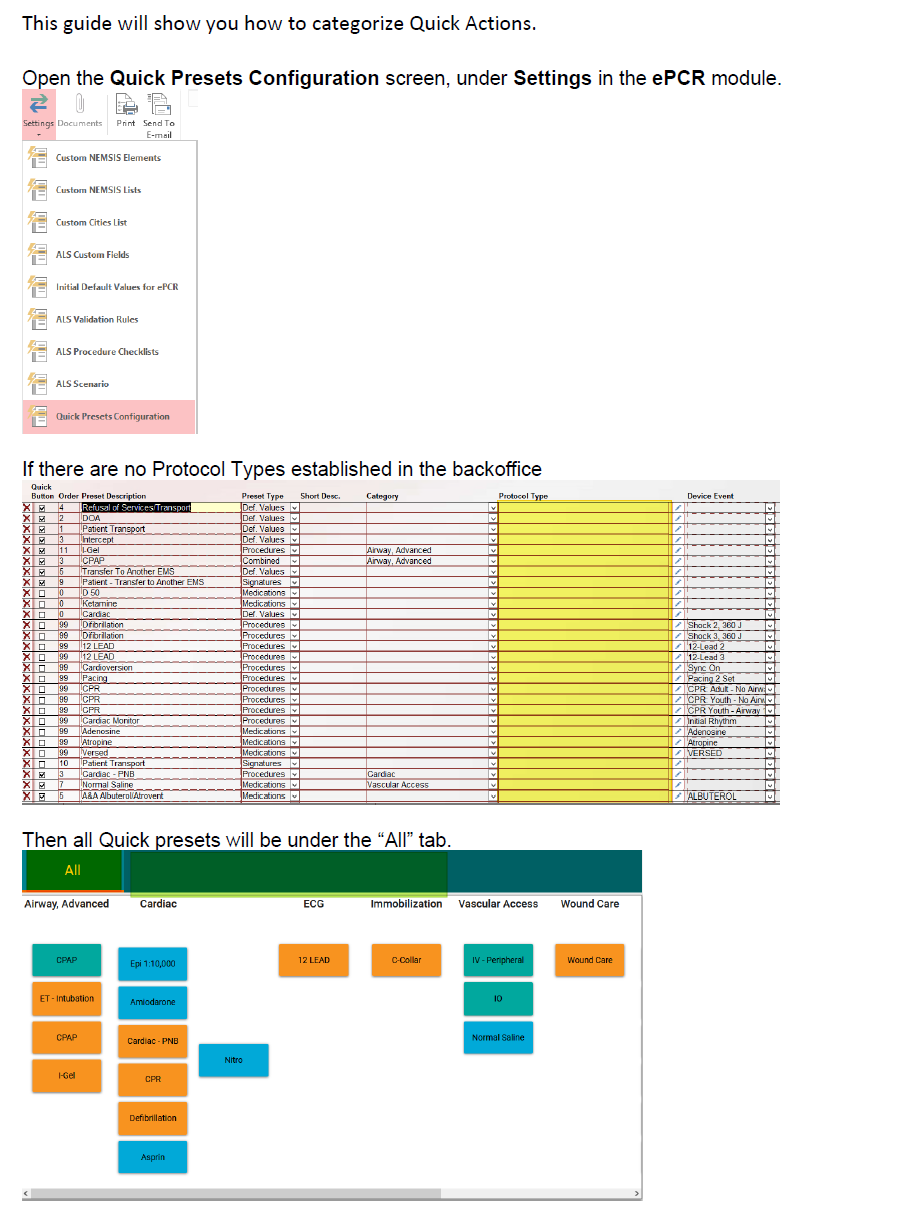Click the IV - Peripheral preset button
Image resolution: width=917 pixels, height=1225 pixels.
point(498,960)
